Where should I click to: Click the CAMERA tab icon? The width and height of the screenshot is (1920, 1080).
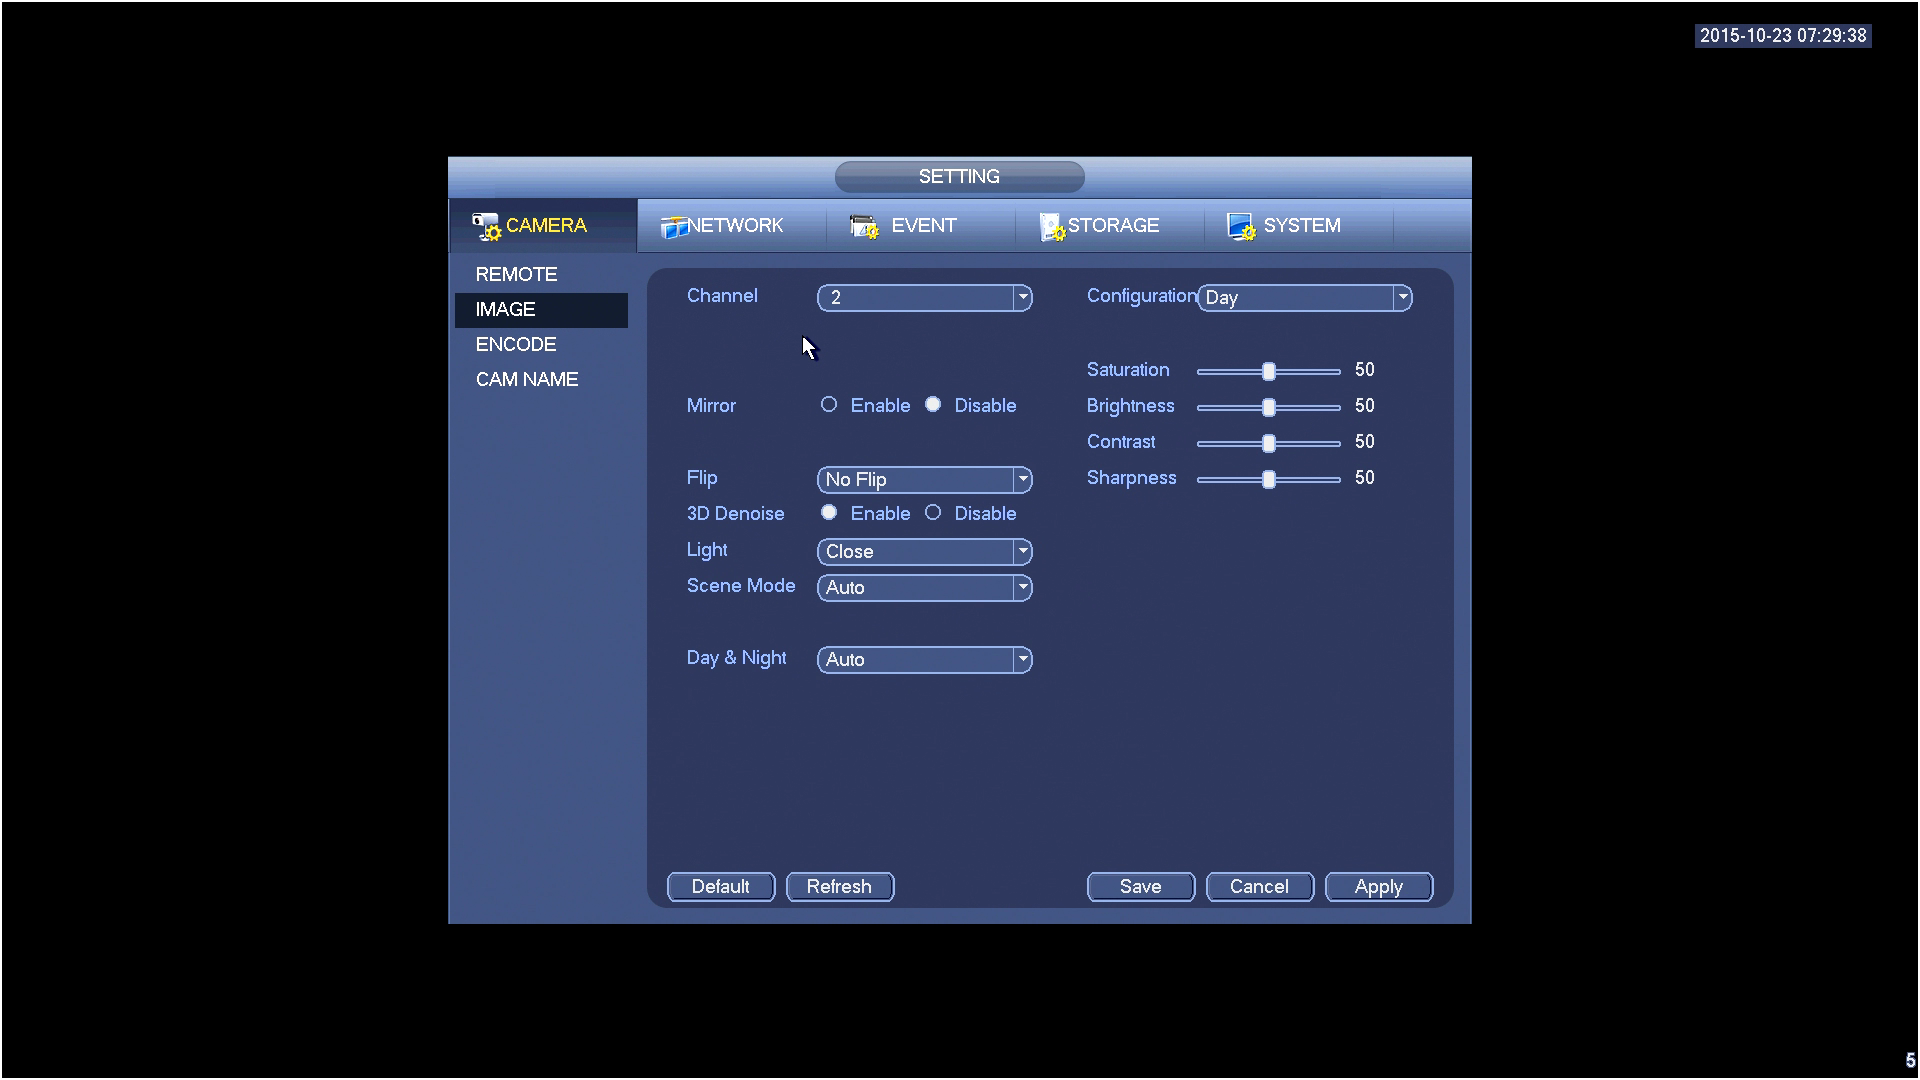click(x=486, y=226)
